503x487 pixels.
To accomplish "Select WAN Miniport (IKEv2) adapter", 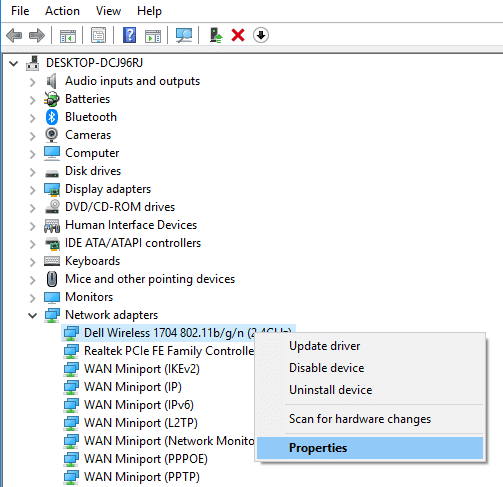I will click(x=142, y=369).
